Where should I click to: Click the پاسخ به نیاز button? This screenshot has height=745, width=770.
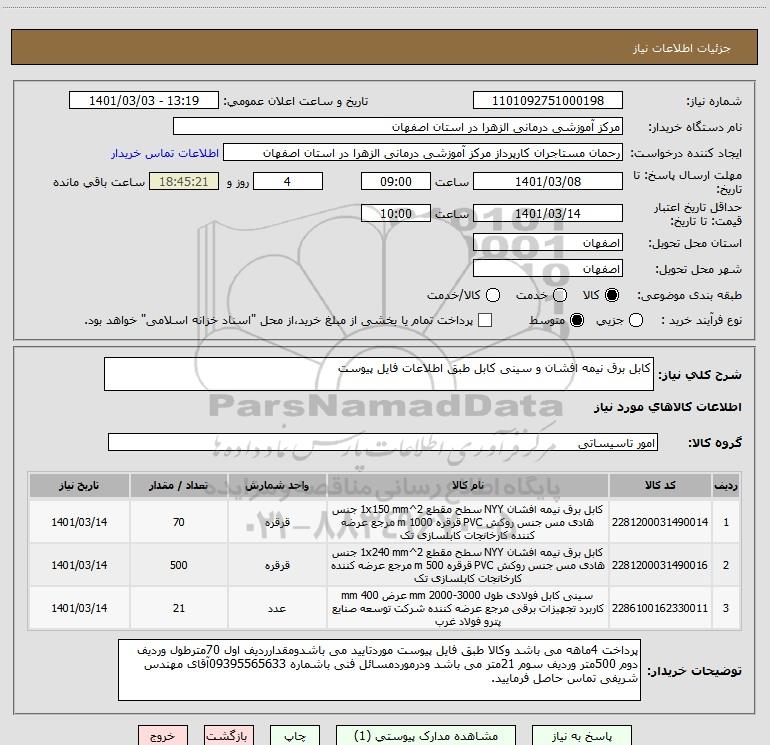coord(582,736)
